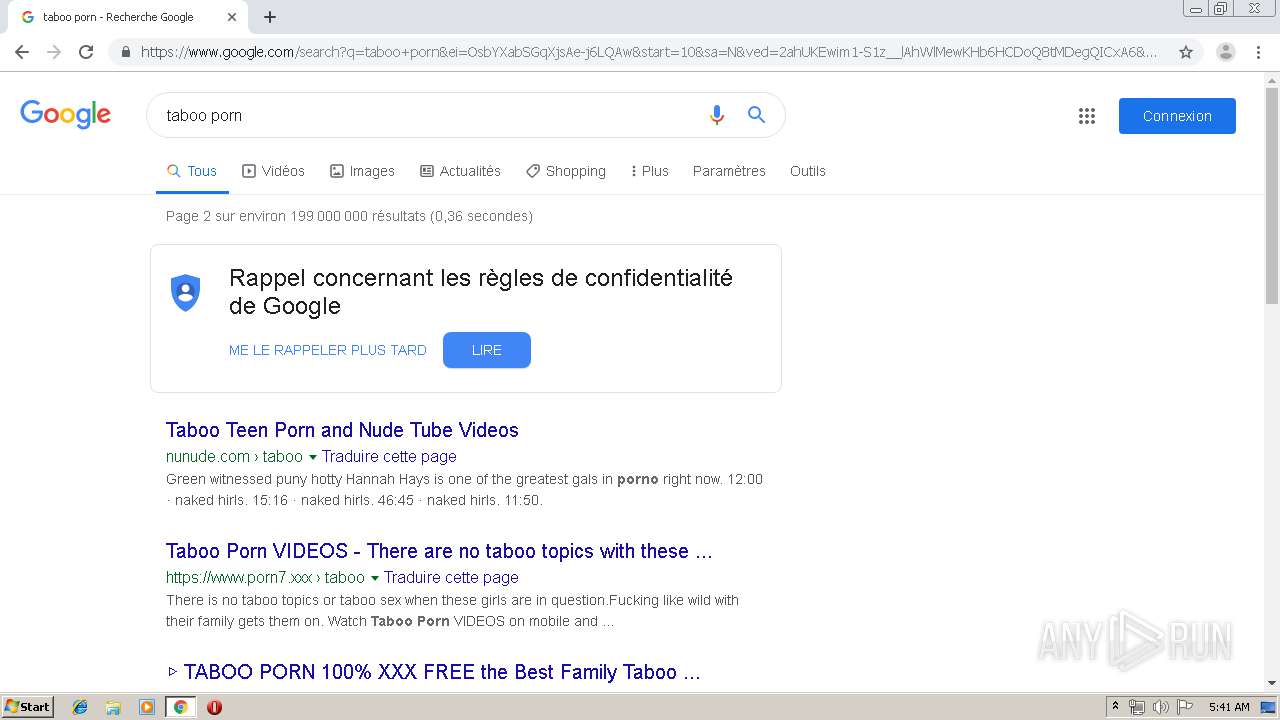Click the results count text

pyautogui.click(x=349, y=216)
